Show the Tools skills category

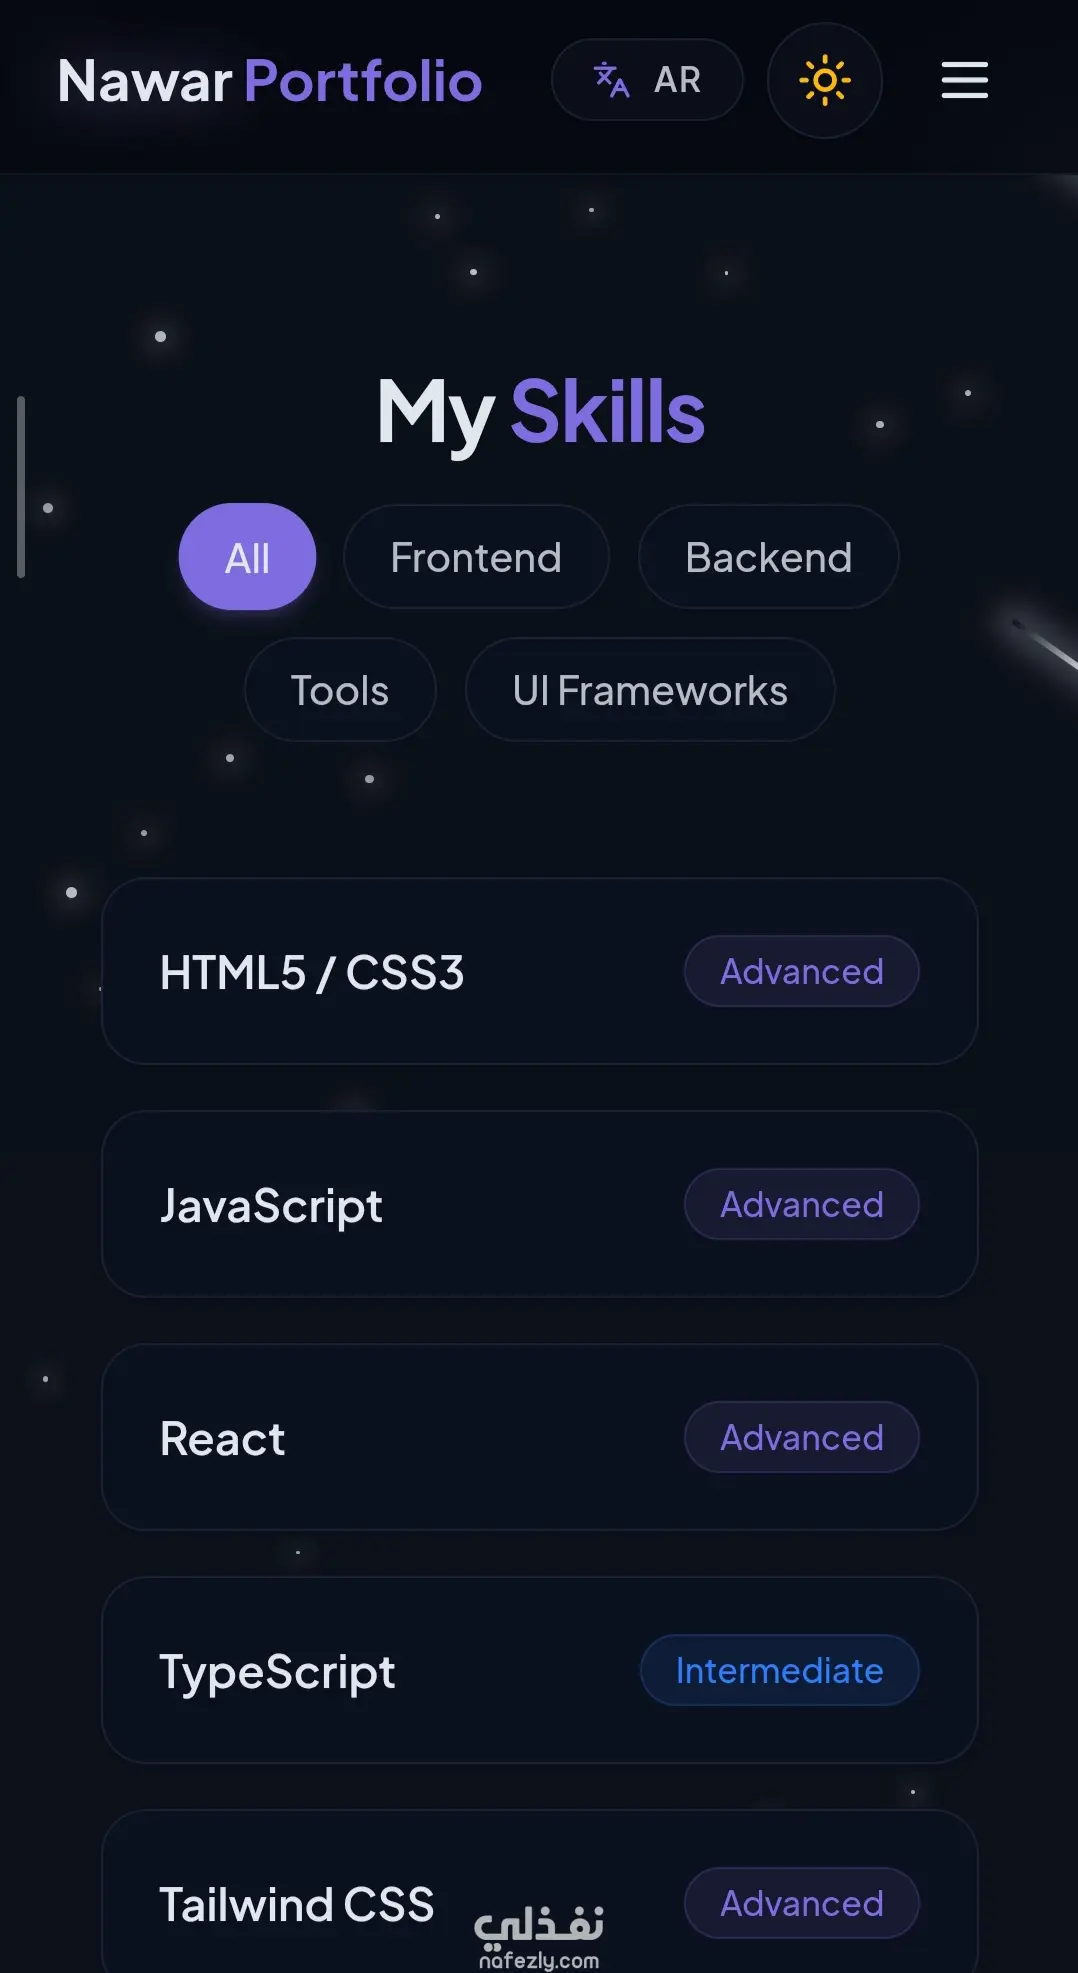(x=340, y=690)
